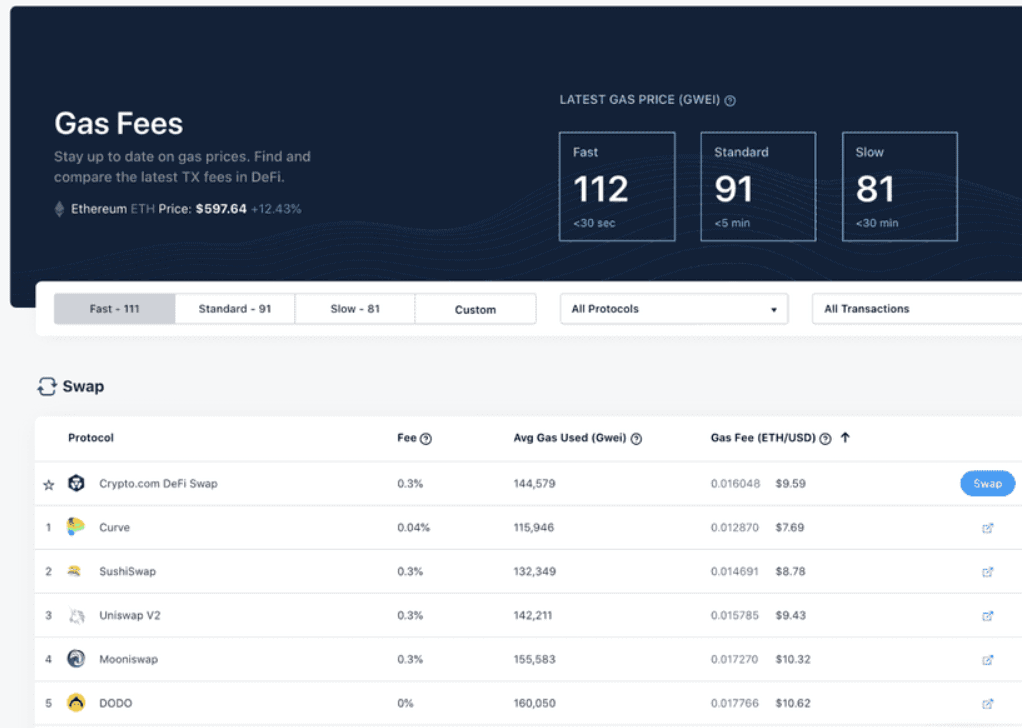Select the Curve protocol icon
This screenshot has height=728, width=1022.
tap(77, 527)
